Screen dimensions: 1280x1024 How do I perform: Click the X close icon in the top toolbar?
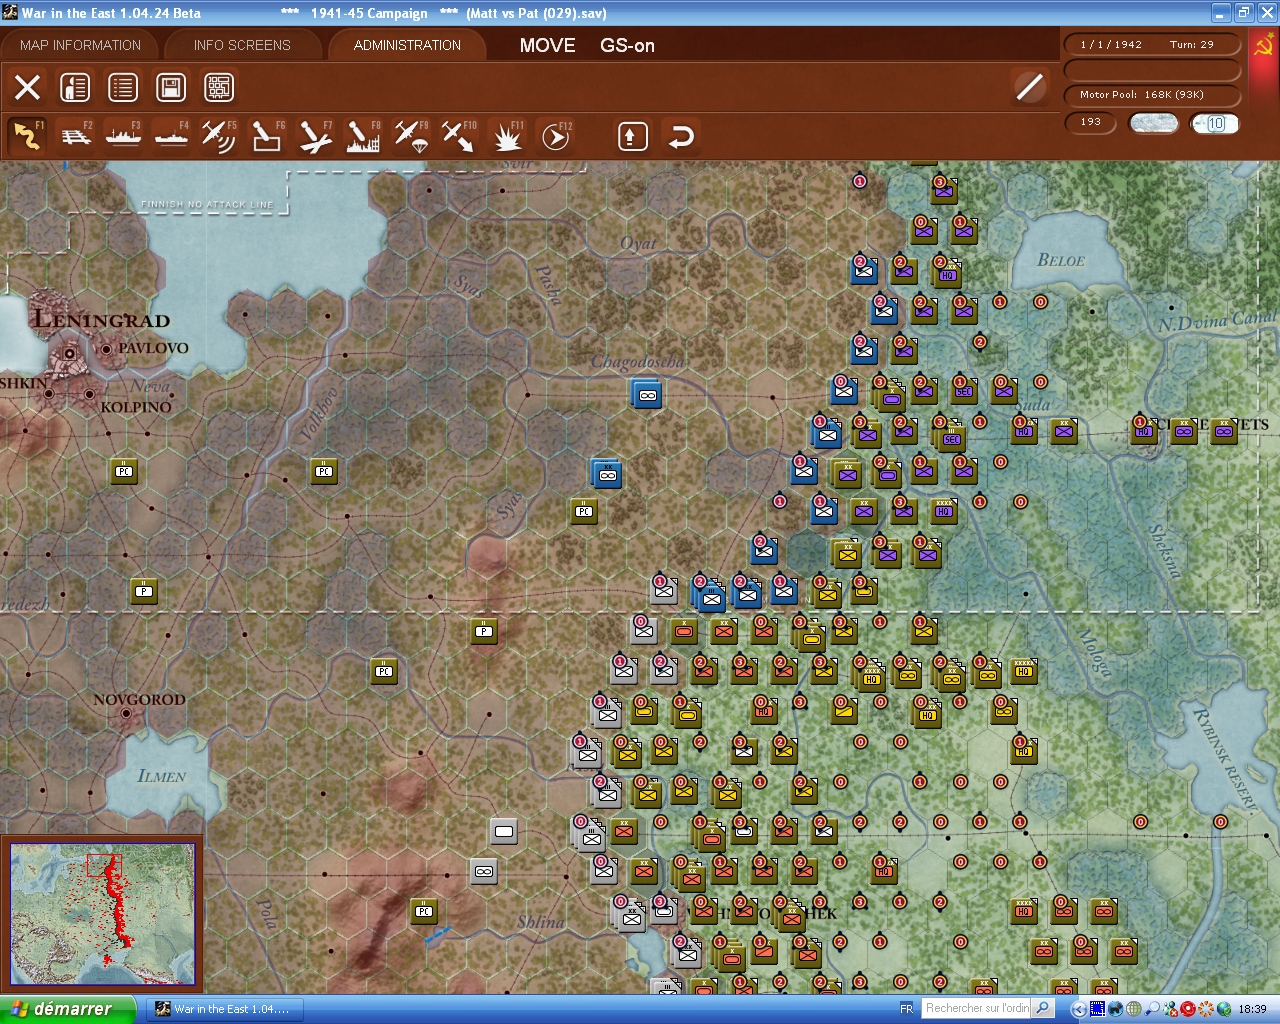(x=28, y=87)
